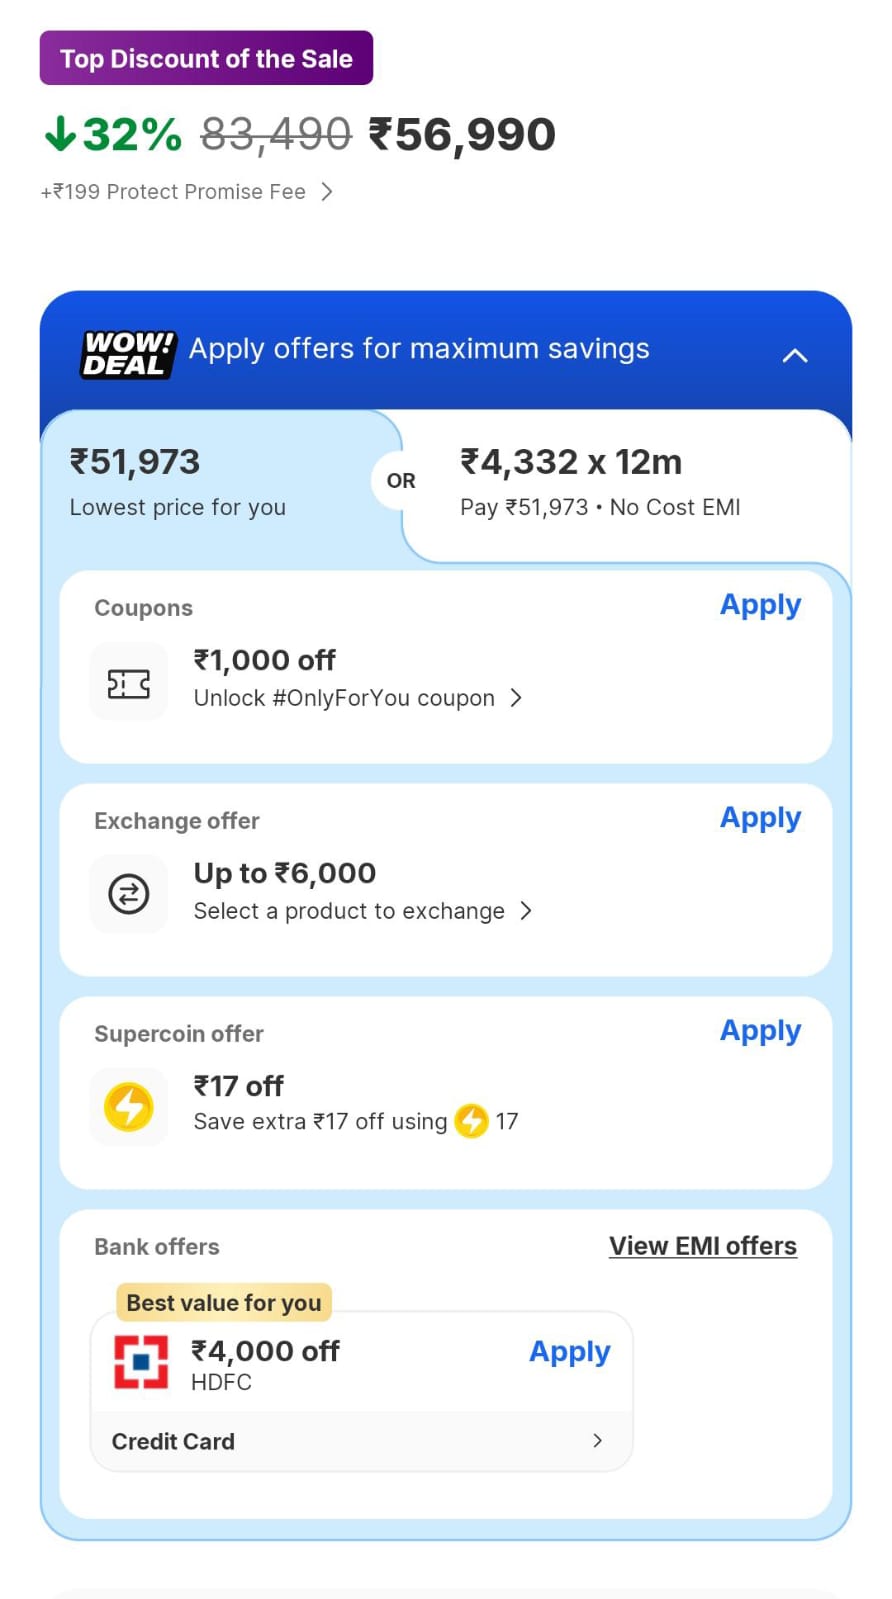Click the coupon ticket icon
The height and width of the screenshot is (1599, 892).
pos(129,684)
